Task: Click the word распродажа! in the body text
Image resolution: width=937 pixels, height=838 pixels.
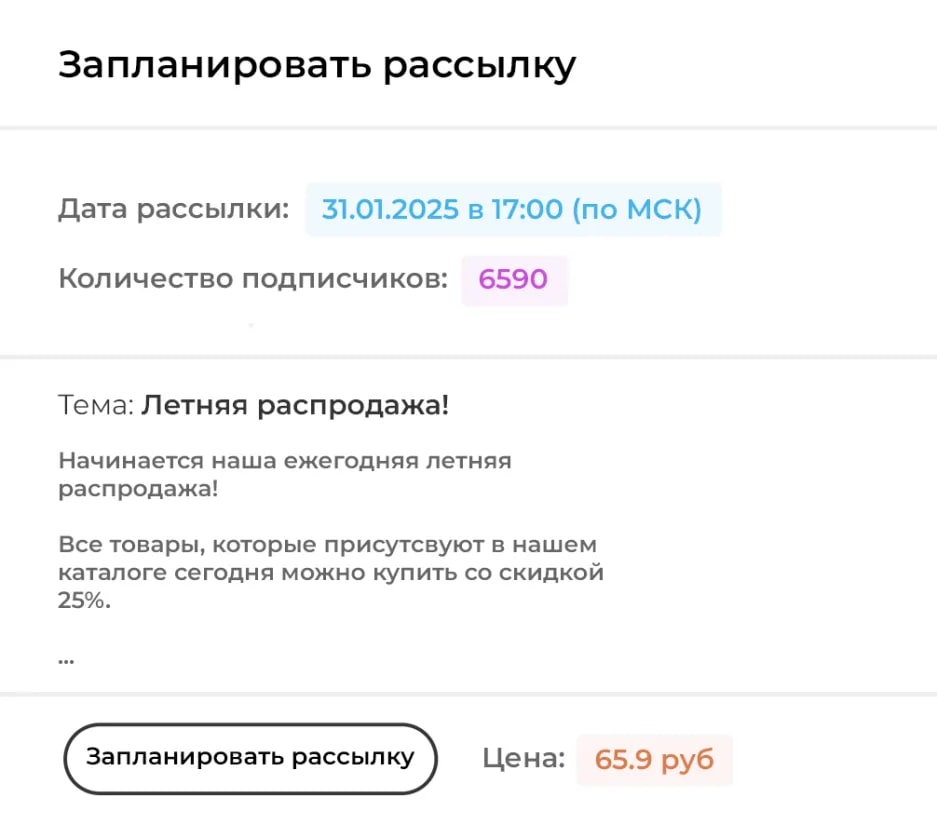Action: click(138, 490)
